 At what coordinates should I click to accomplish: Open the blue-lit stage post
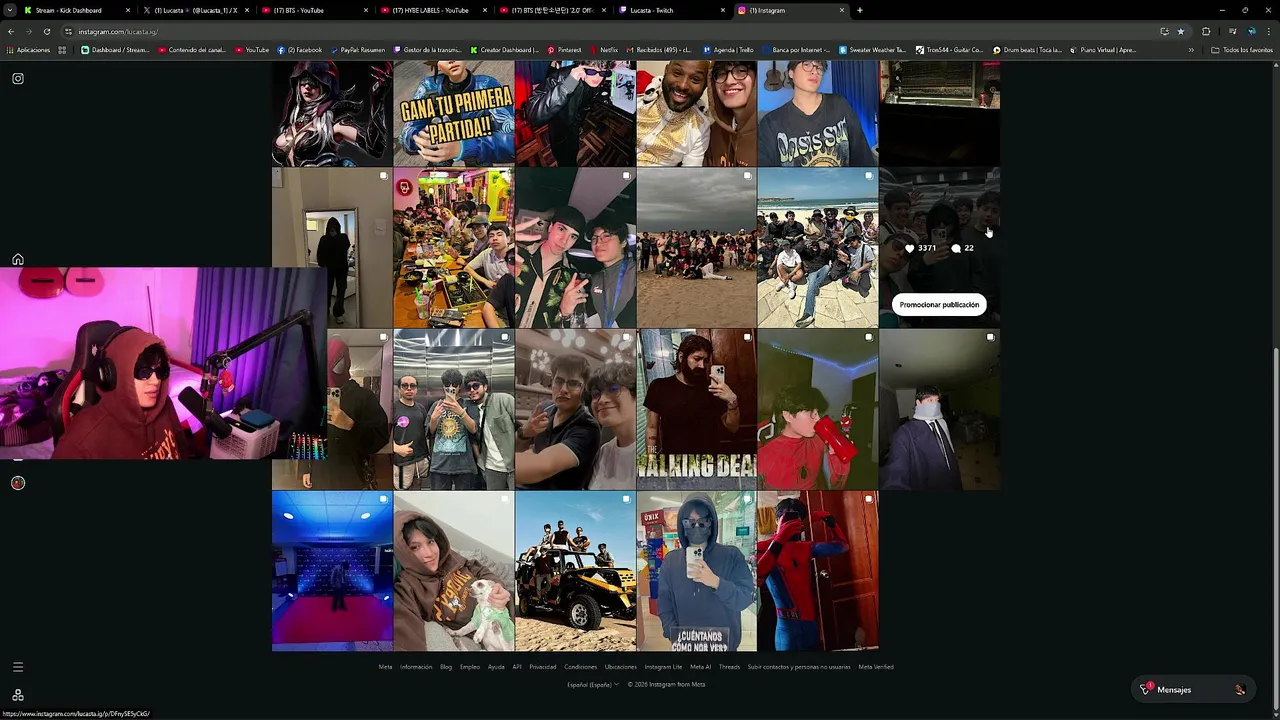point(332,571)
